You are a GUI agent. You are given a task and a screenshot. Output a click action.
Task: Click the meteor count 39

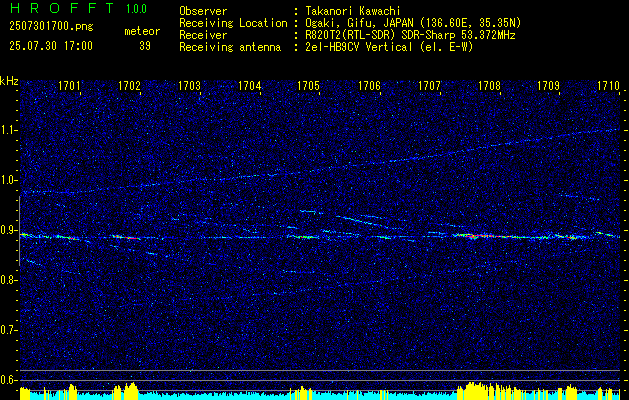click(x=145, y=46)
